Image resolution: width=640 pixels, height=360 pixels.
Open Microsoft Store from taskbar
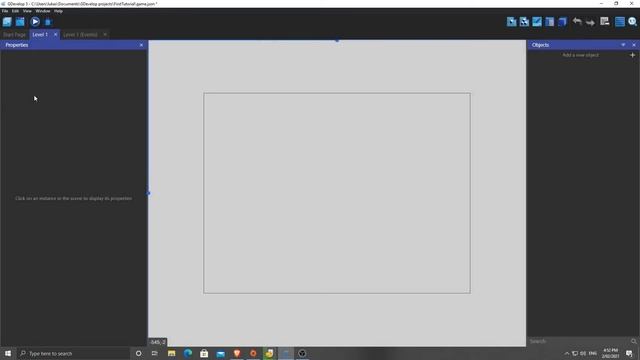click(204, 353)
